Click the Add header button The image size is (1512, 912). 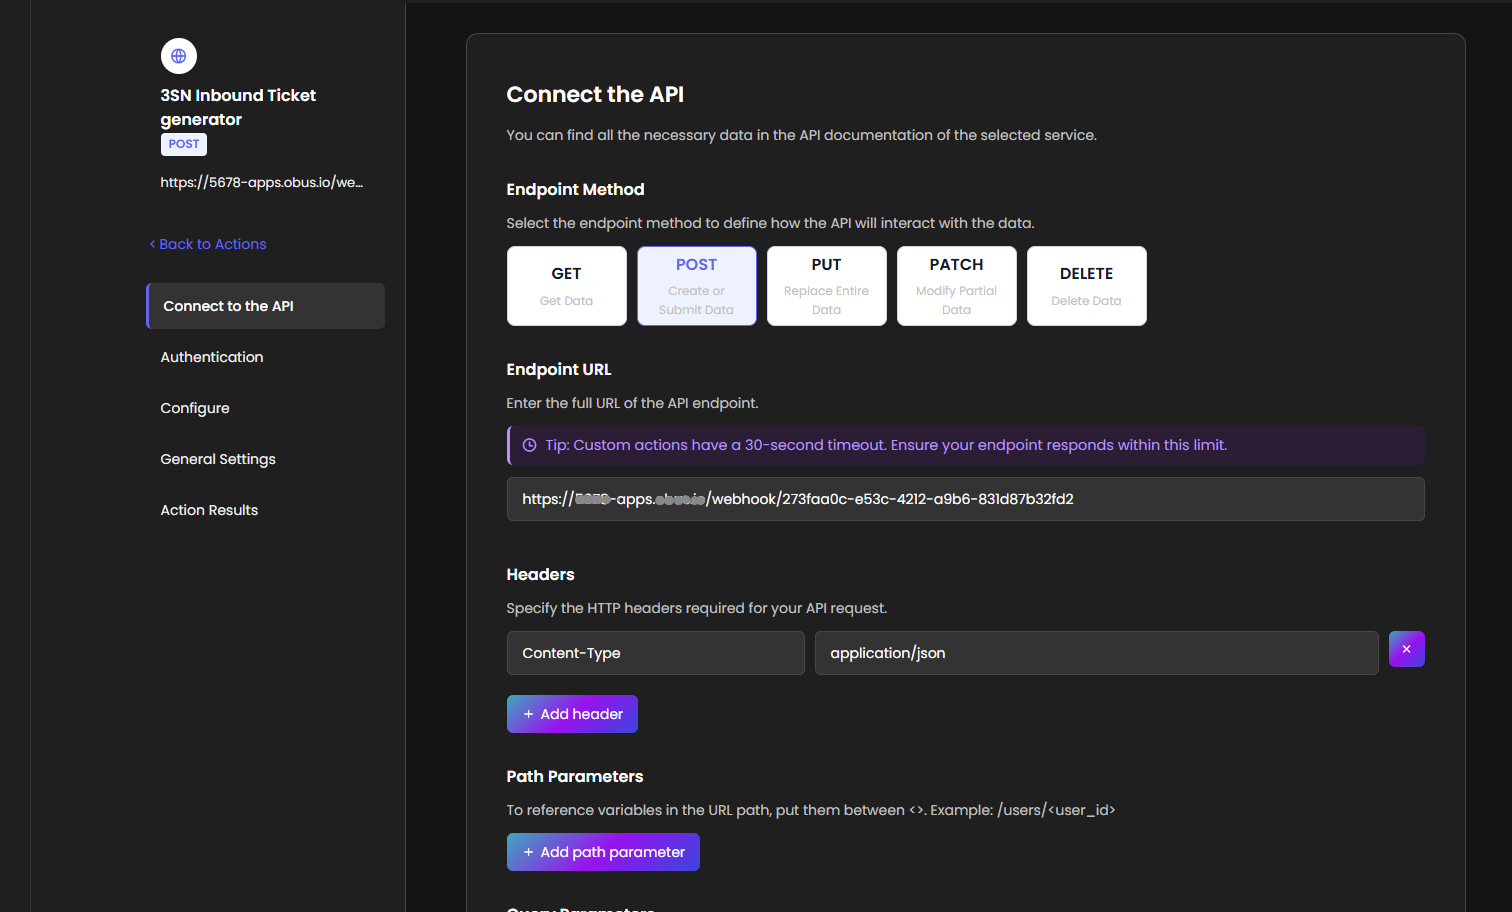point(572,714)
